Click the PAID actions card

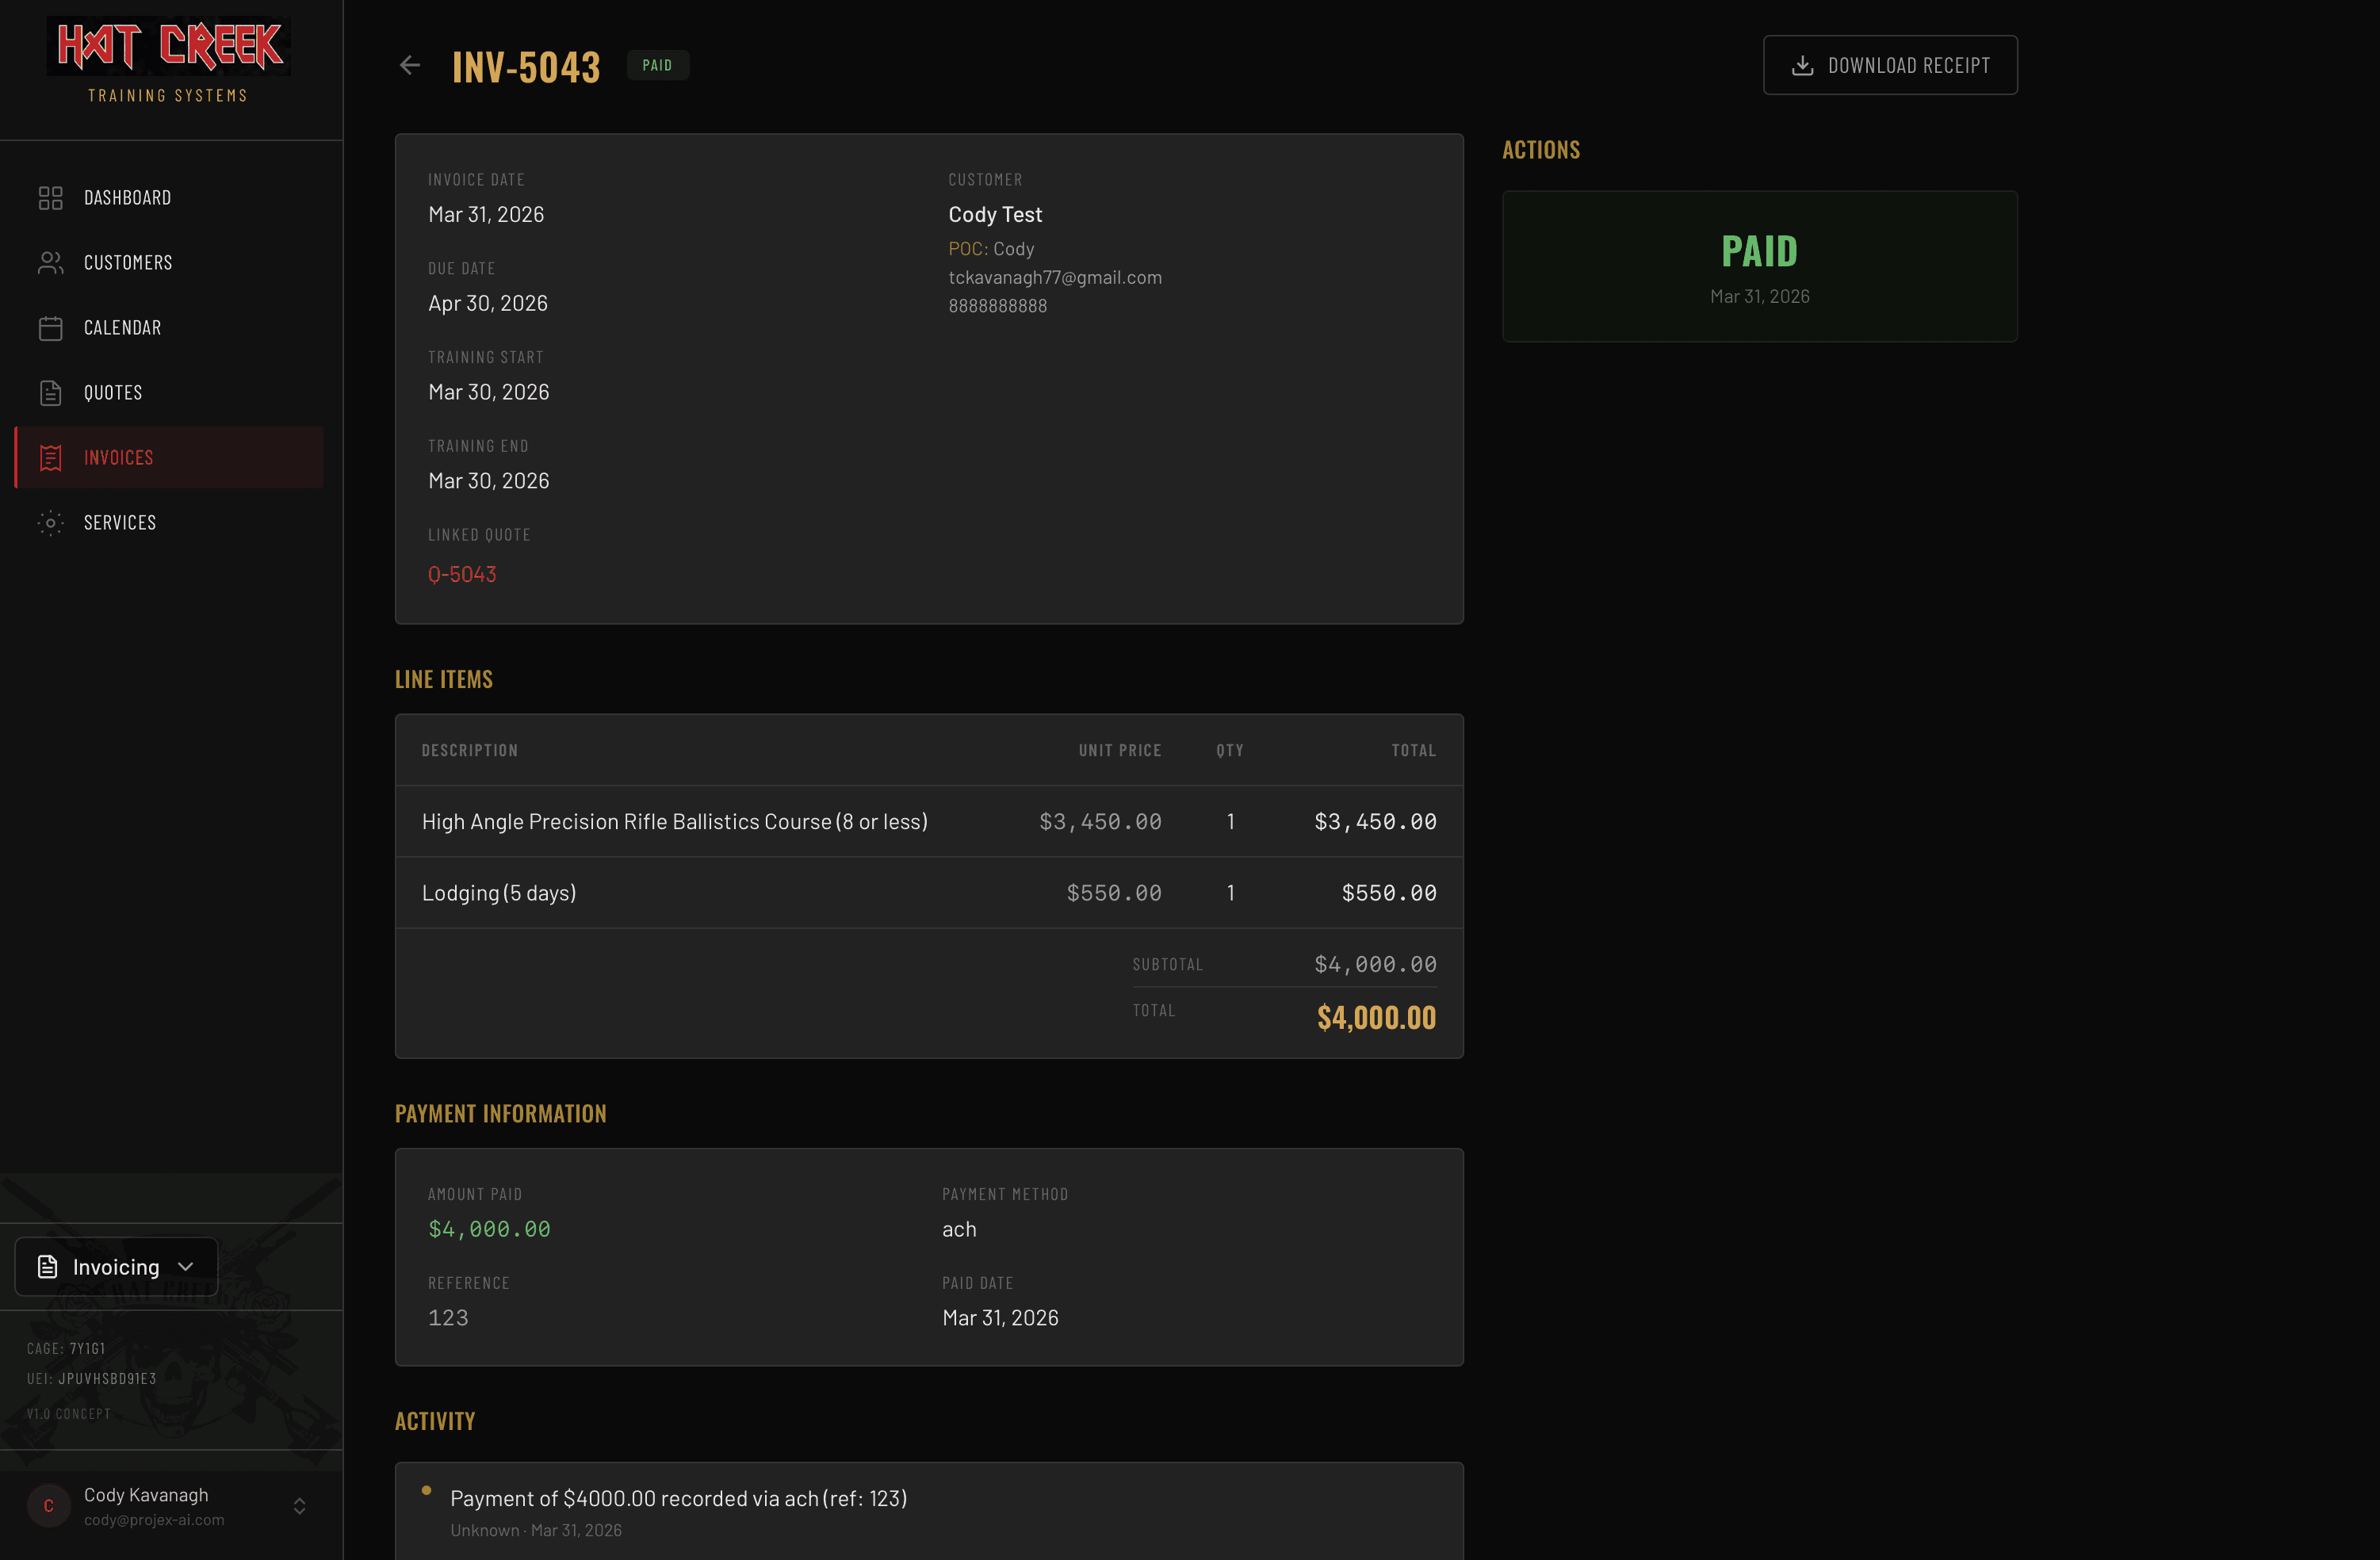pos(1760,267)
